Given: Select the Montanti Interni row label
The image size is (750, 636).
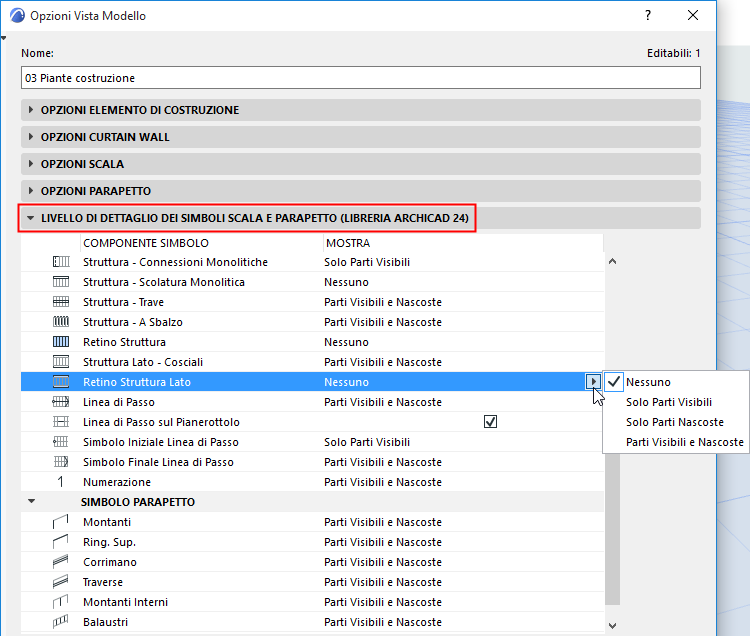Looking at the screenshot, I should (125, 602).
